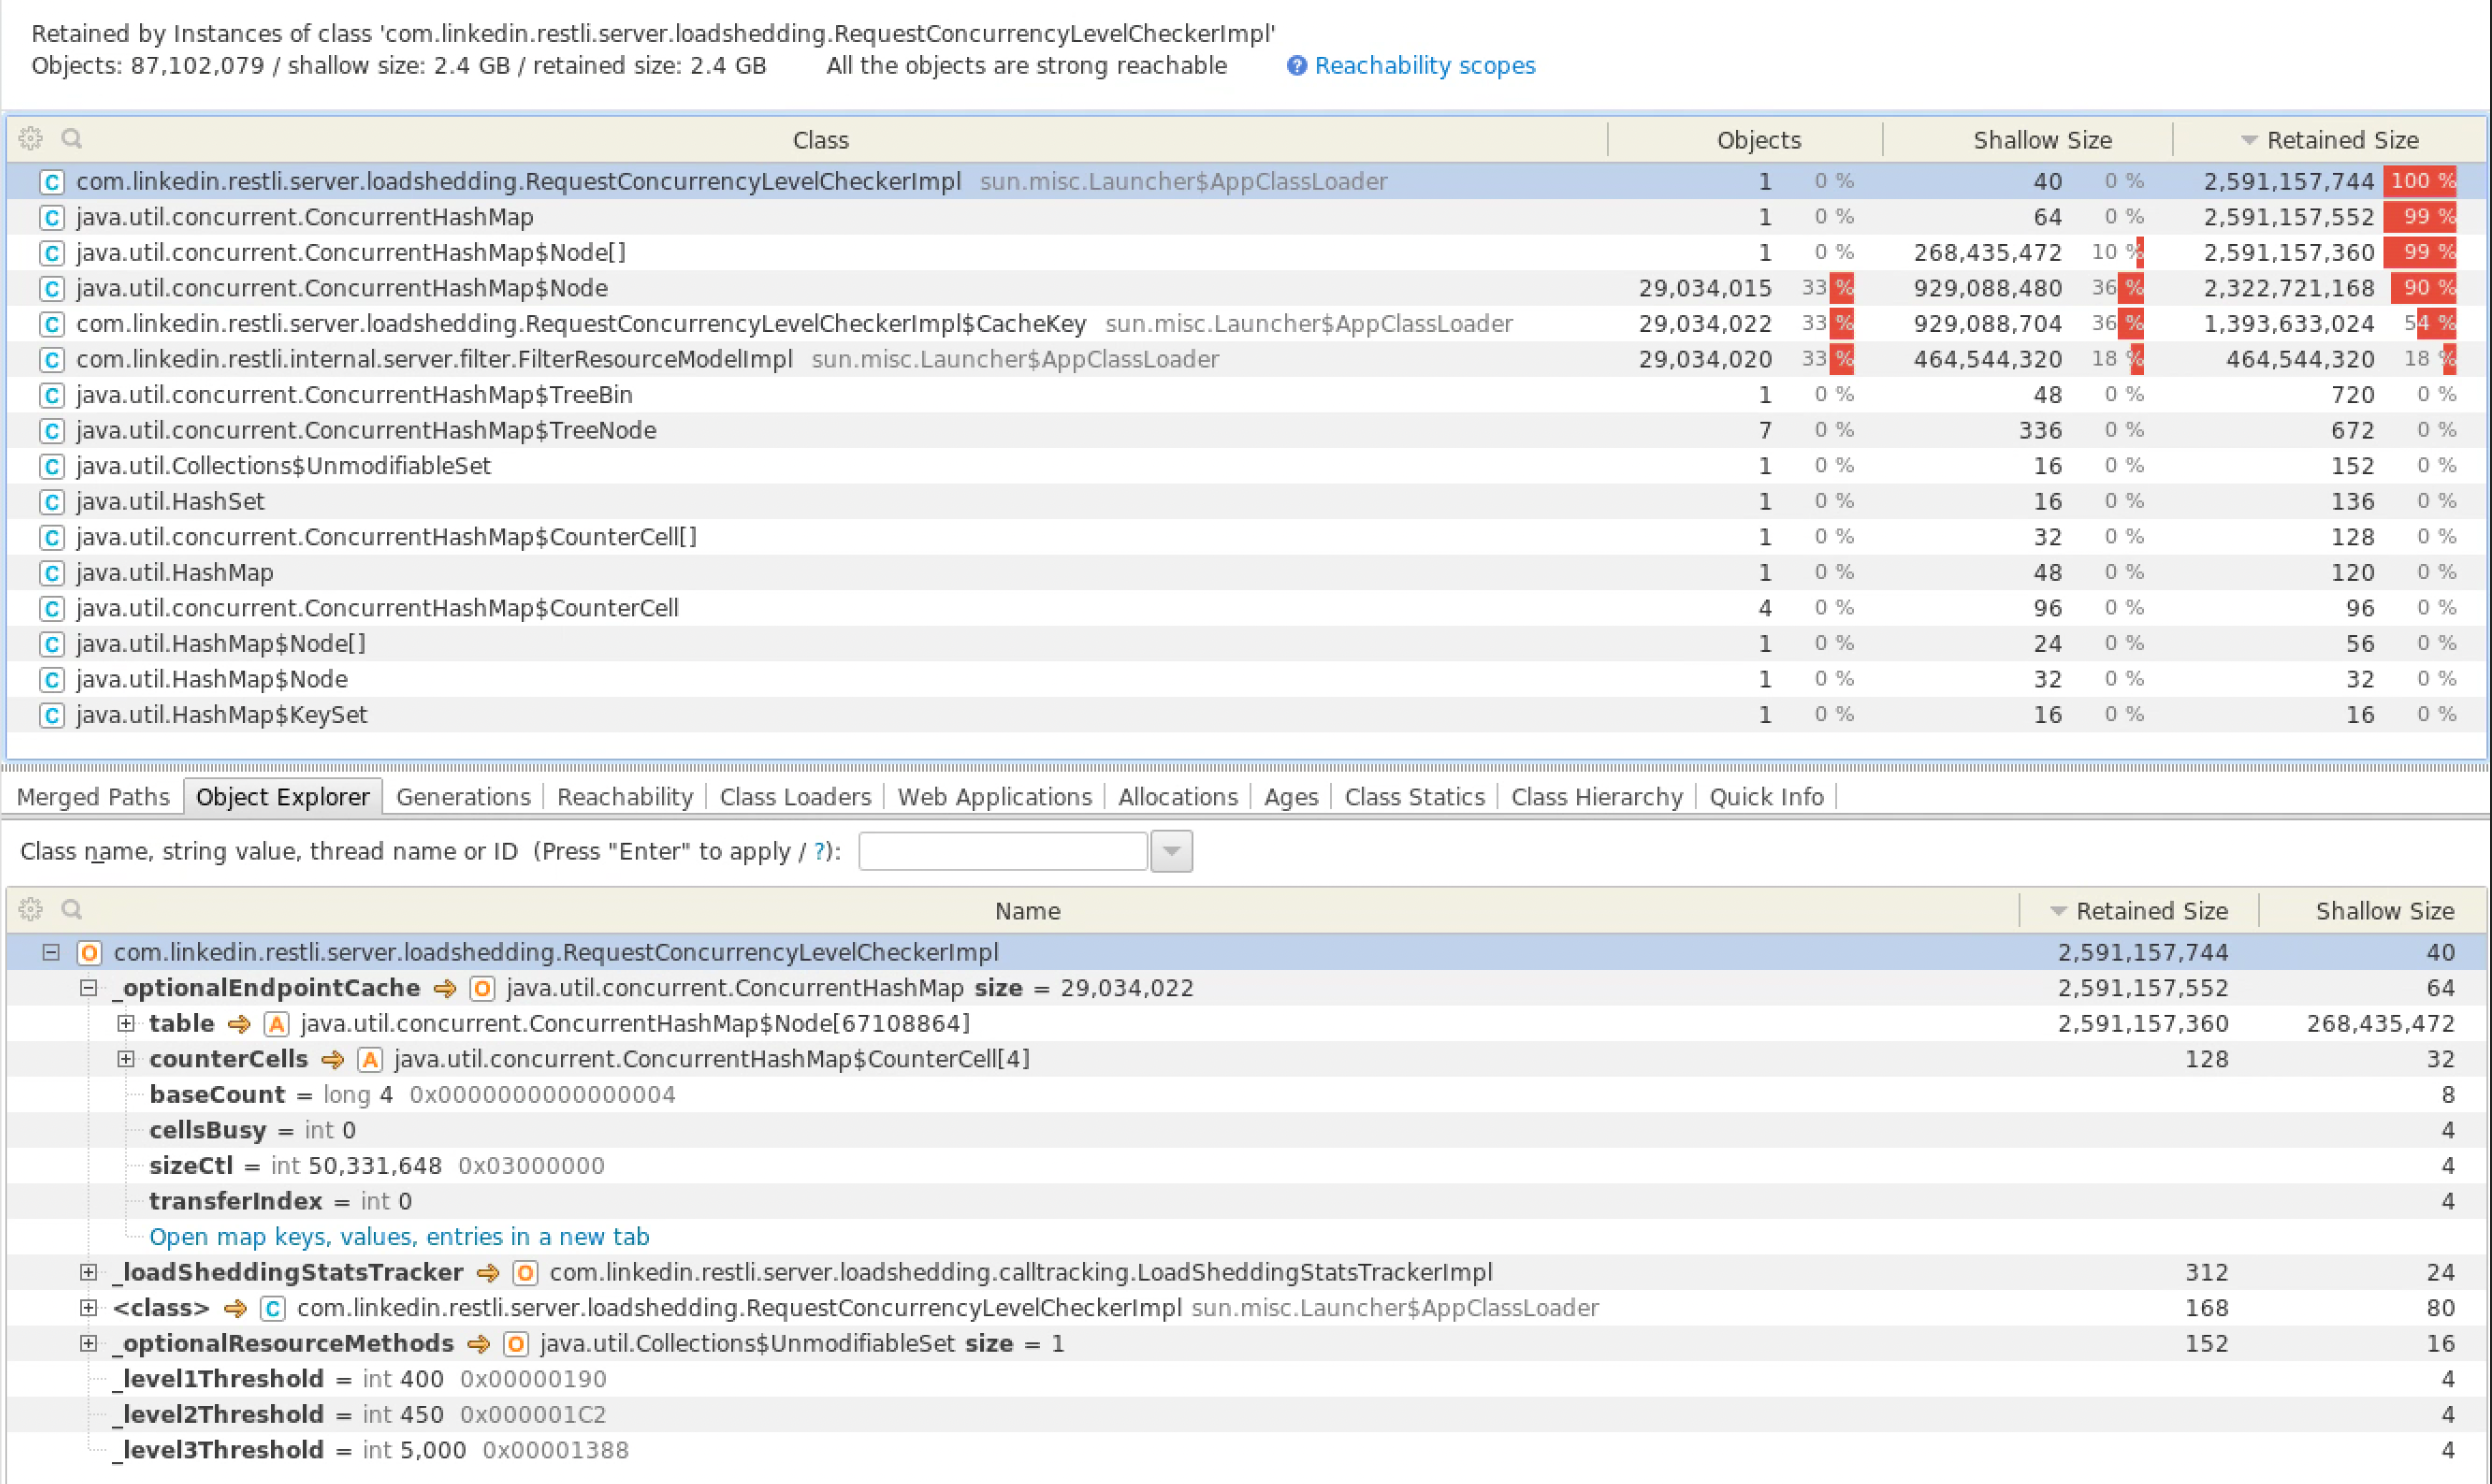Viewport: 2492px width, 1484px height.
Task: Collapse the _optionalEndpointCache node
Action: pos(88,988)
